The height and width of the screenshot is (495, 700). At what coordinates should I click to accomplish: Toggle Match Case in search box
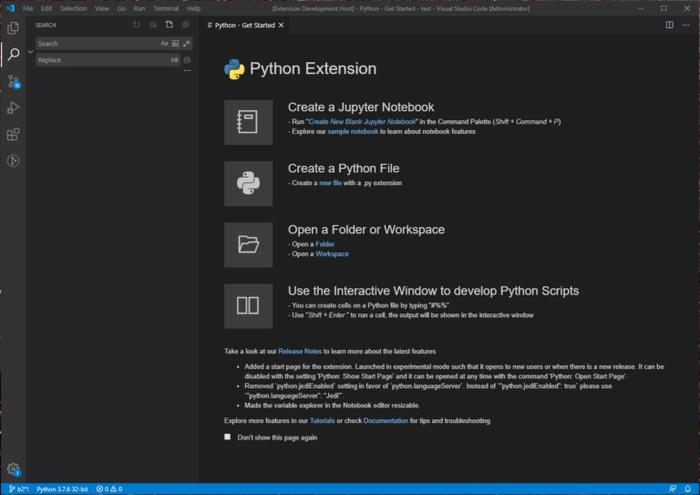tap(164, 43)
